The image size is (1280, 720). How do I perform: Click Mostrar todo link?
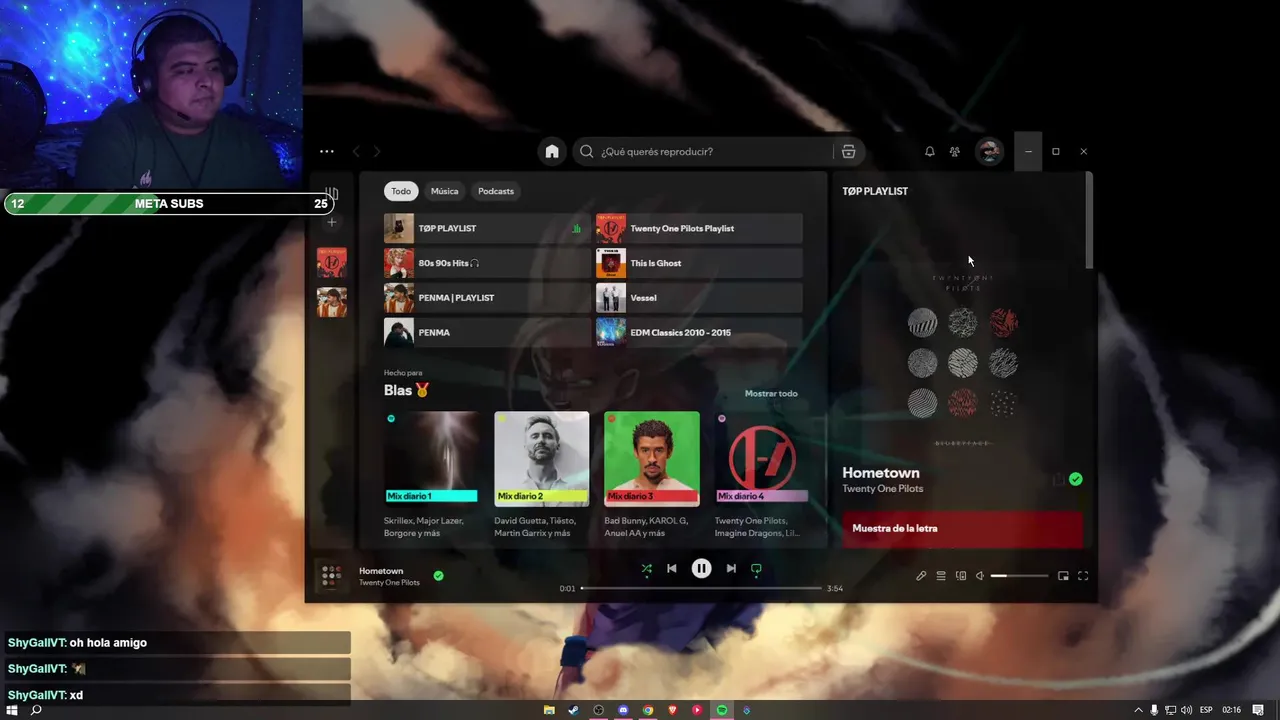771,393
